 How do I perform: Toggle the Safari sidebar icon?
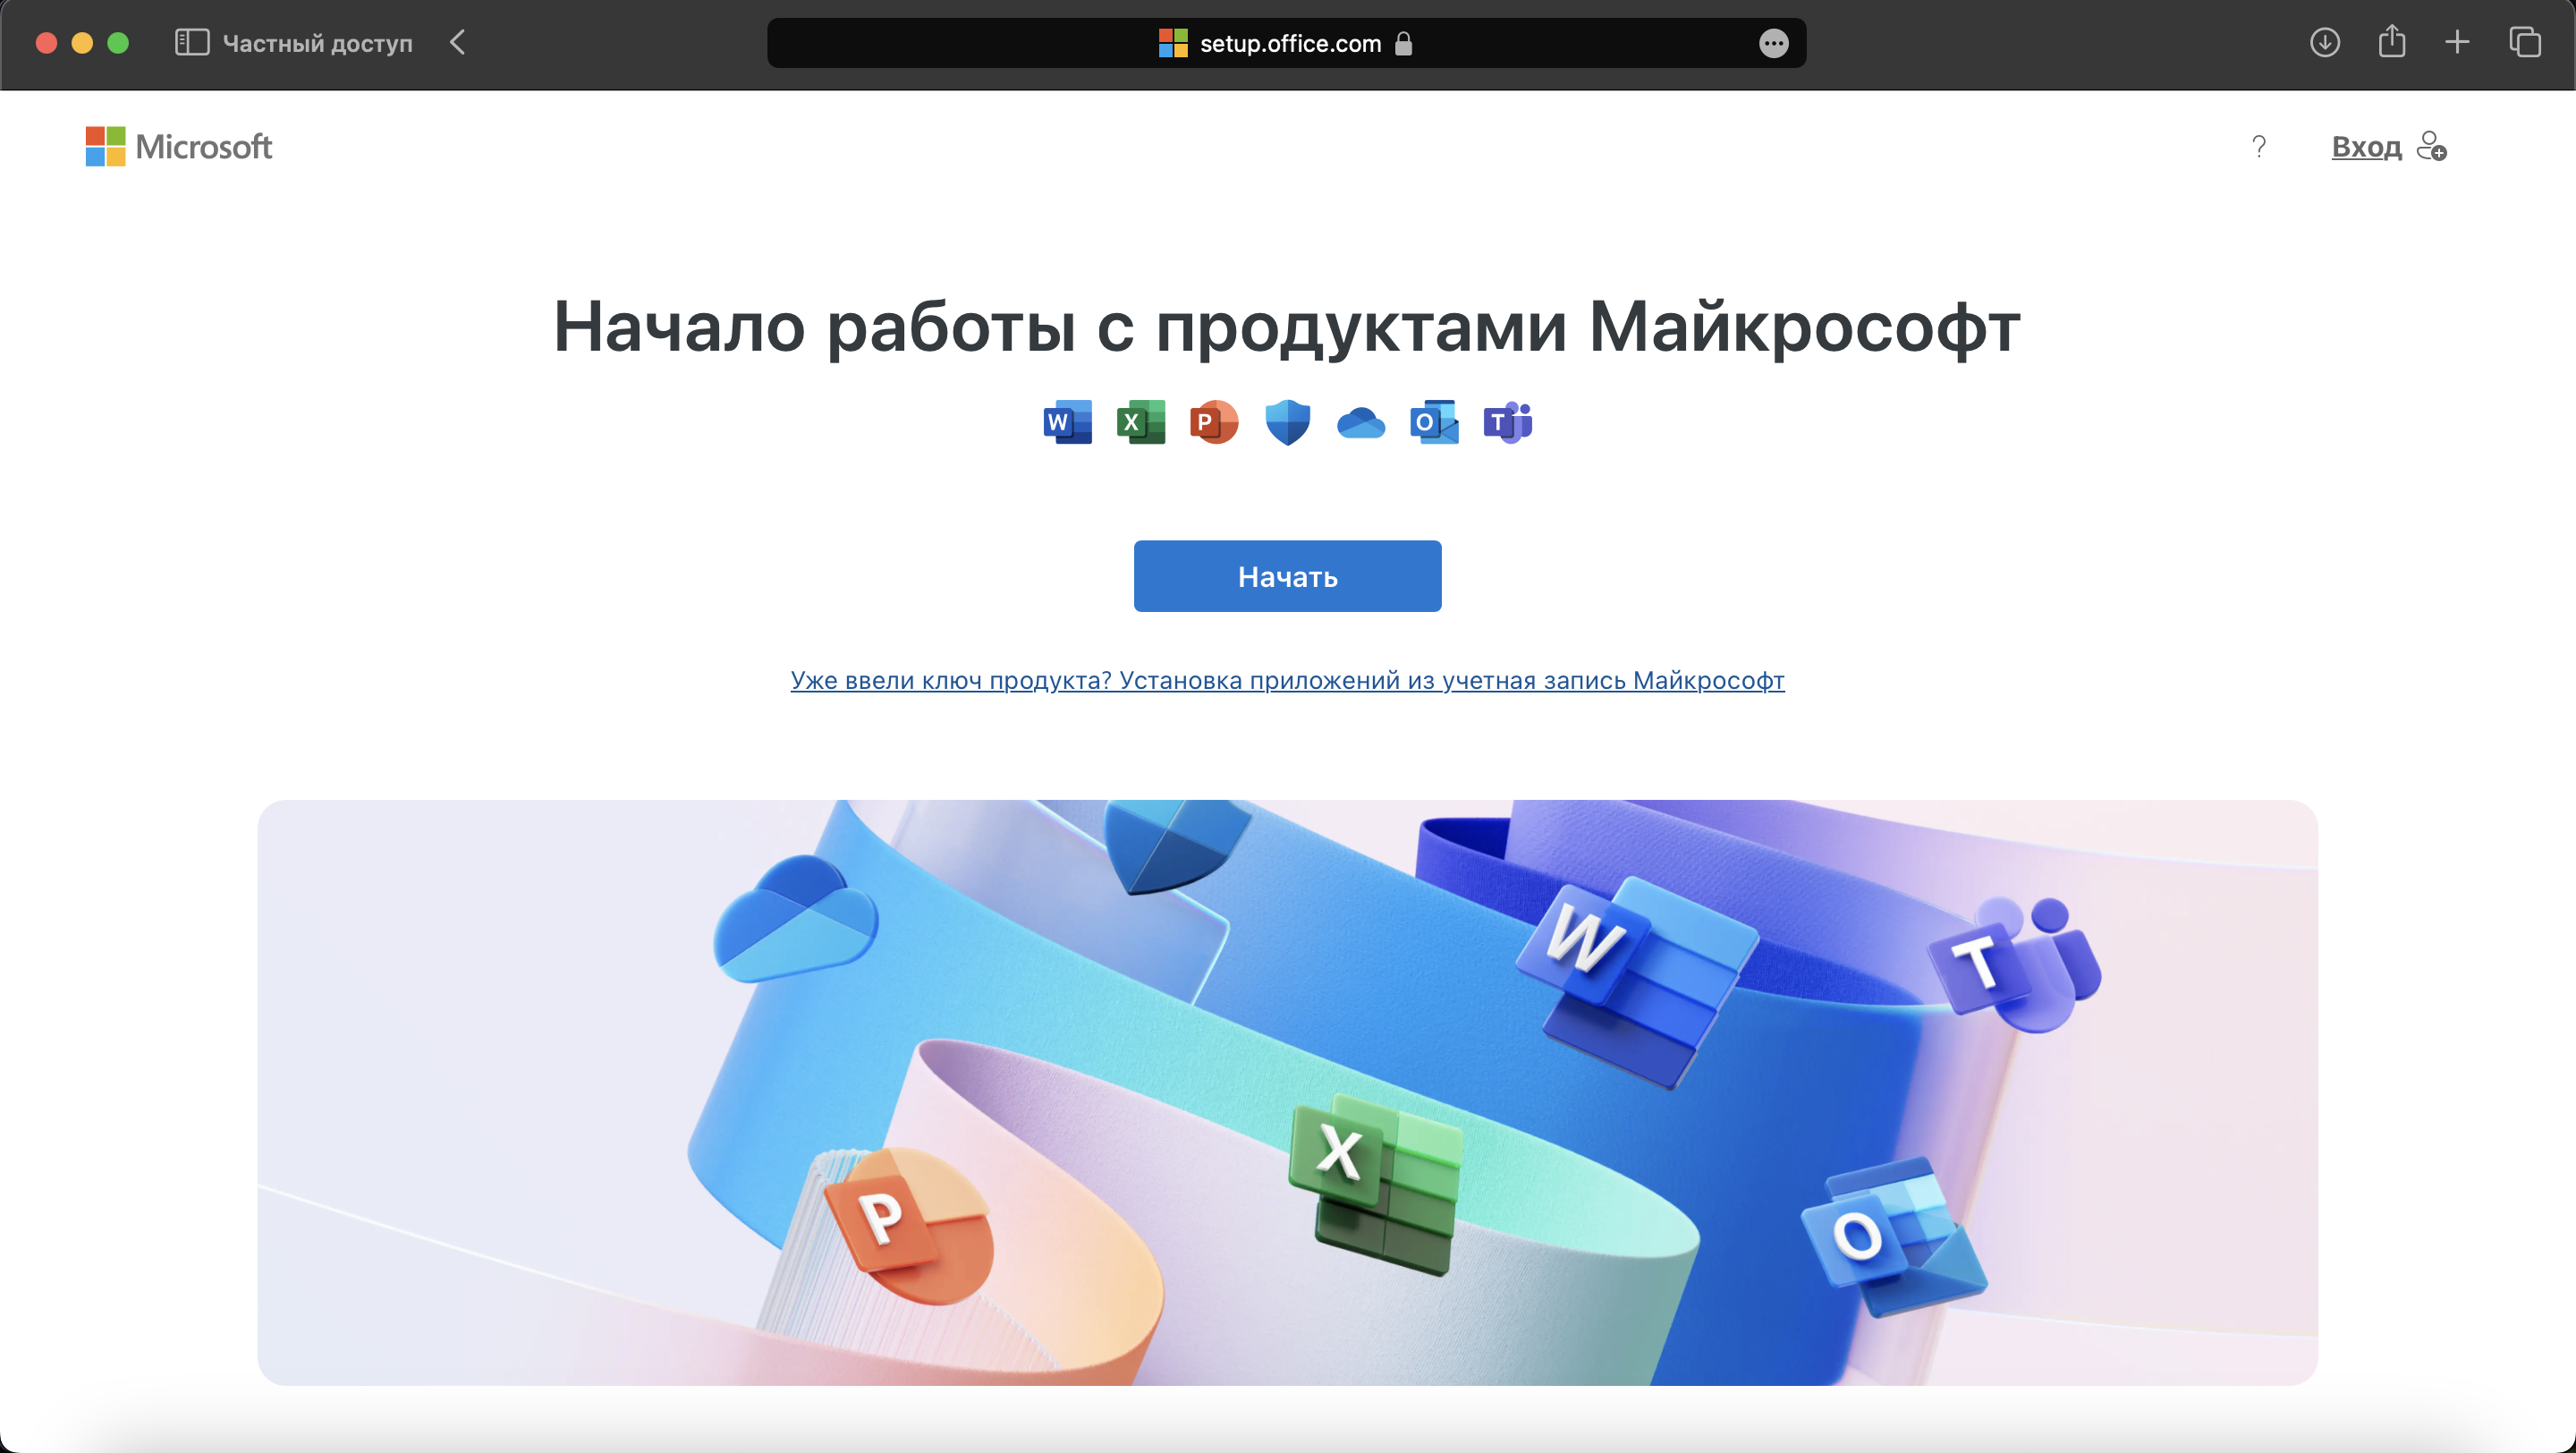(192, 42)
